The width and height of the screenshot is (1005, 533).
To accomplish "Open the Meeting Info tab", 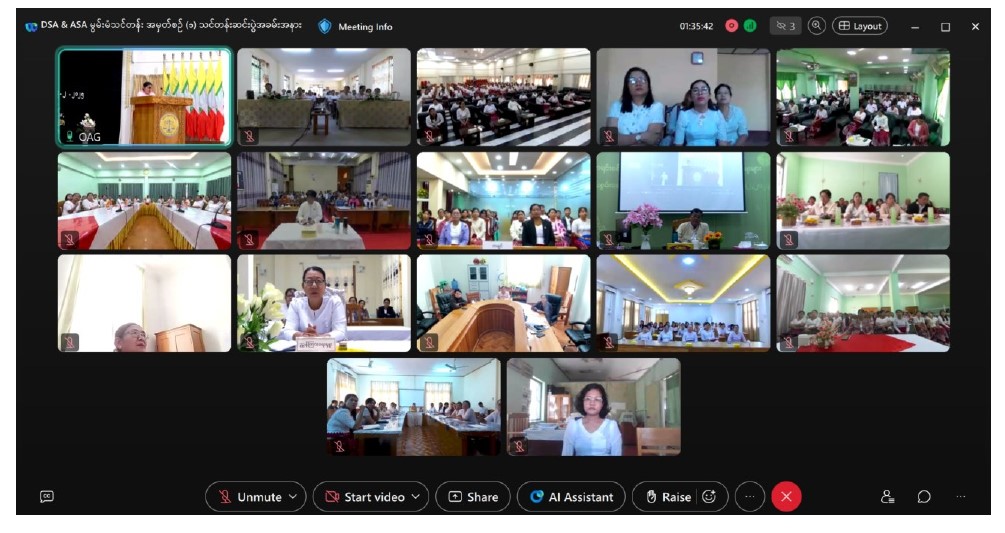I will pos(356,26).
